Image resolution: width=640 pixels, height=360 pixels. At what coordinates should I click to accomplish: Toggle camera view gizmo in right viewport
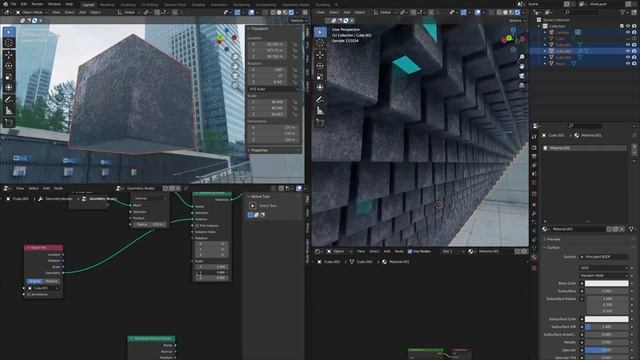(x=522, y=76)
